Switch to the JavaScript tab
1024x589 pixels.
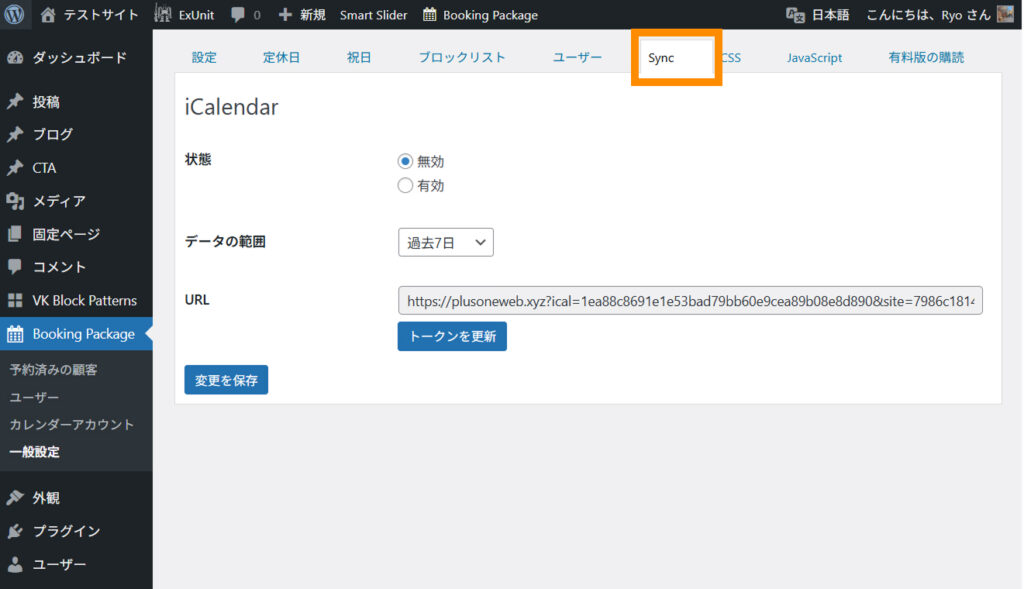point(814,58)
